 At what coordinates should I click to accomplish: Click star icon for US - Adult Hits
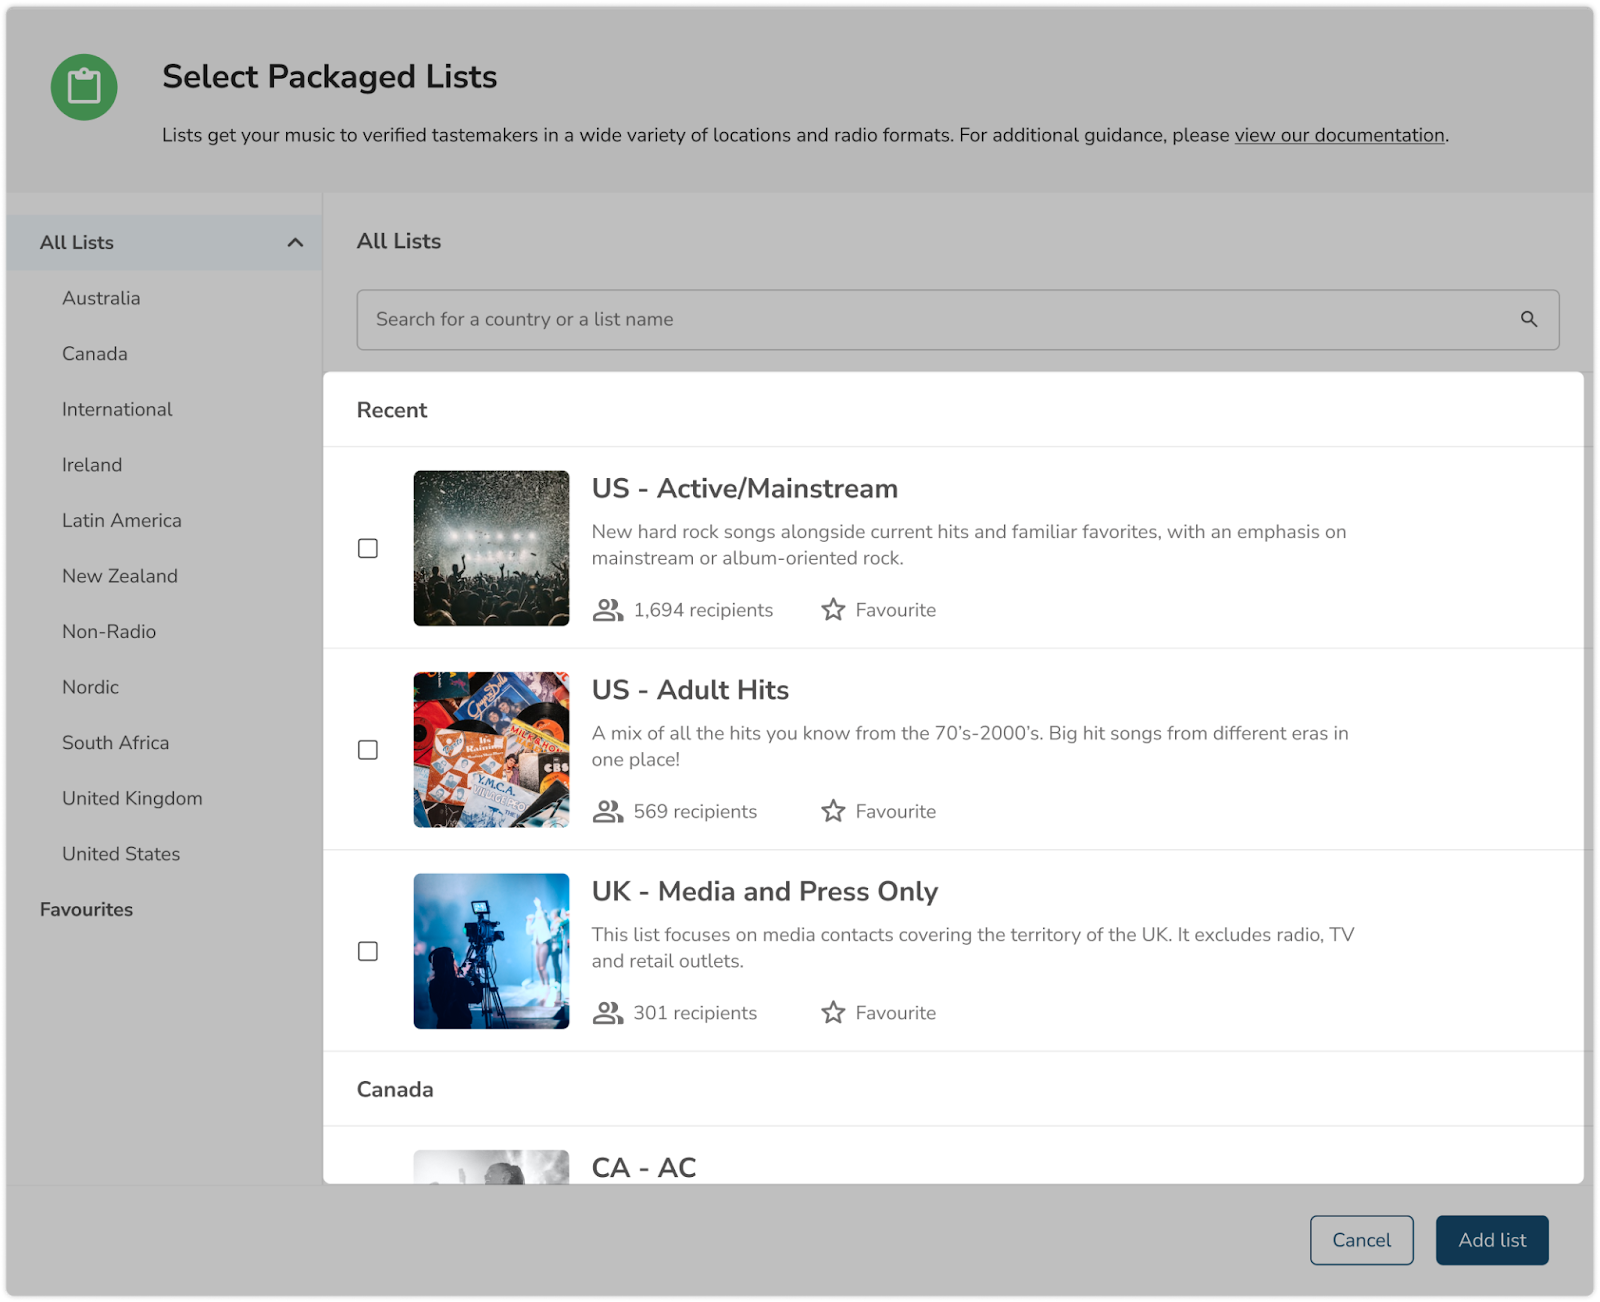(x=833, y=811)
